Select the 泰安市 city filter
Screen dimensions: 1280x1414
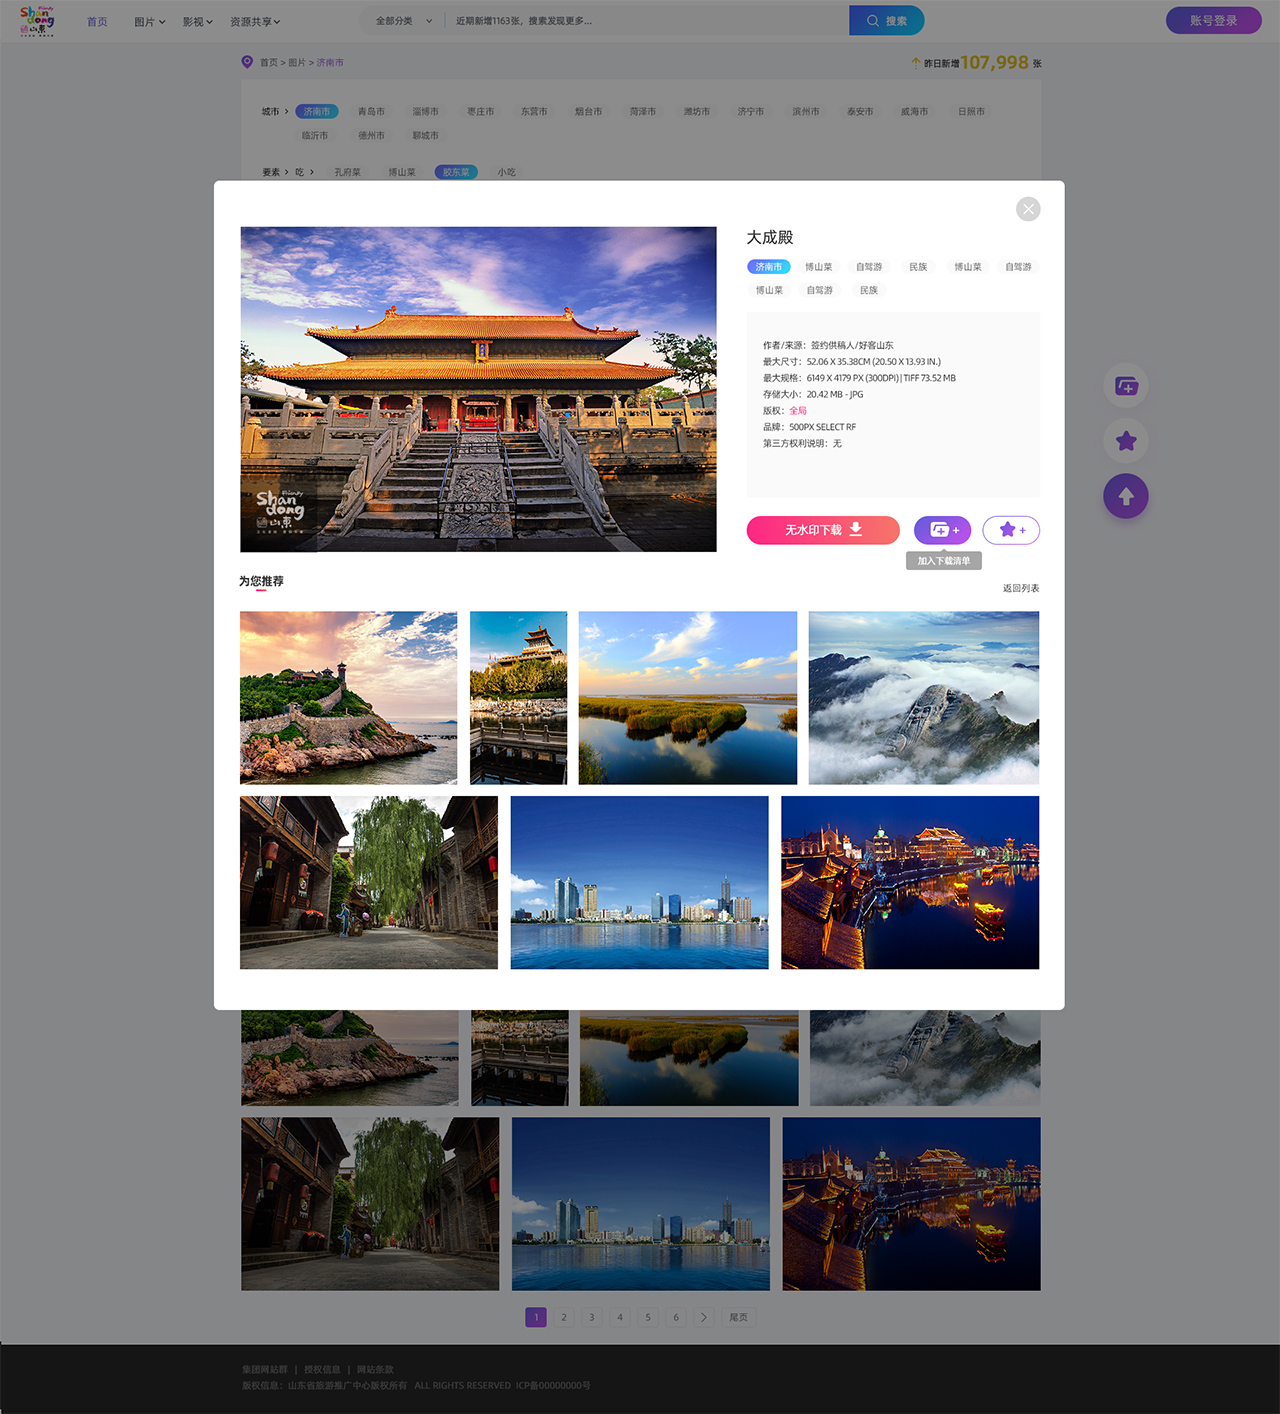point(860,112)
